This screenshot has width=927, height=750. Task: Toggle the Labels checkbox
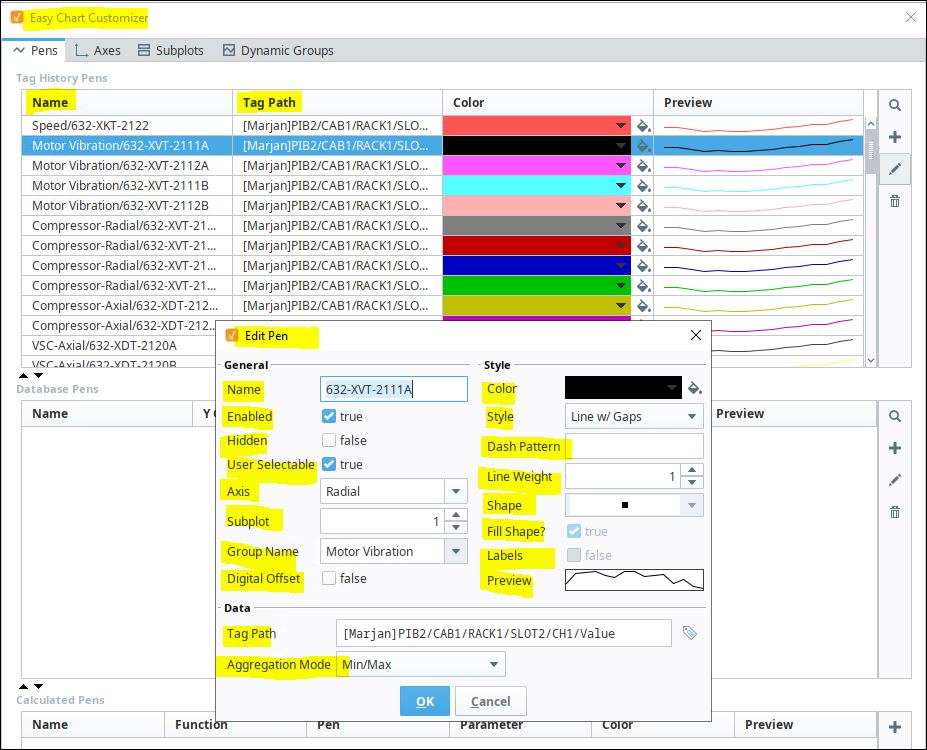573,555
